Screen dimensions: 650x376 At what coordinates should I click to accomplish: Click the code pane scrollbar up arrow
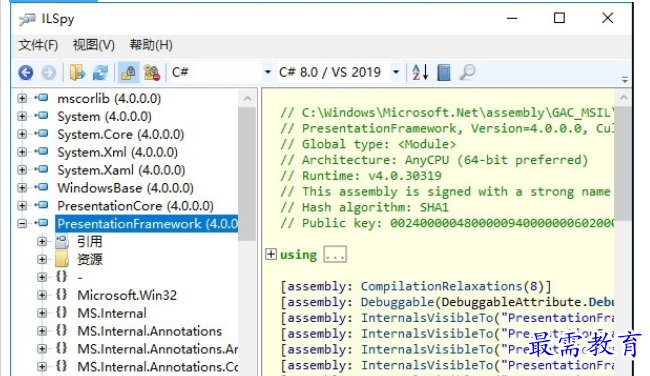(x=623, y=98)
